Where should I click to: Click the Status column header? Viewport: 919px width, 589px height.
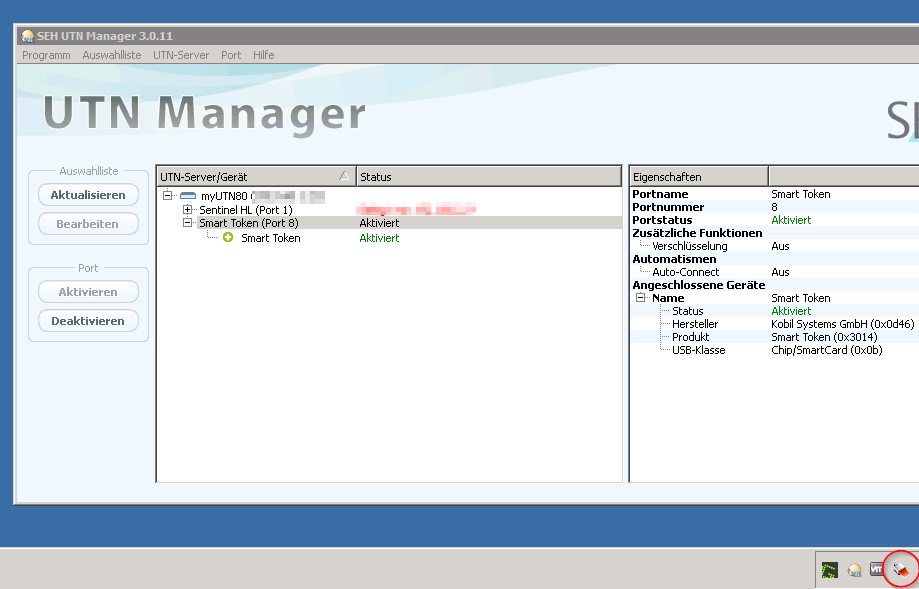(489, 176)
